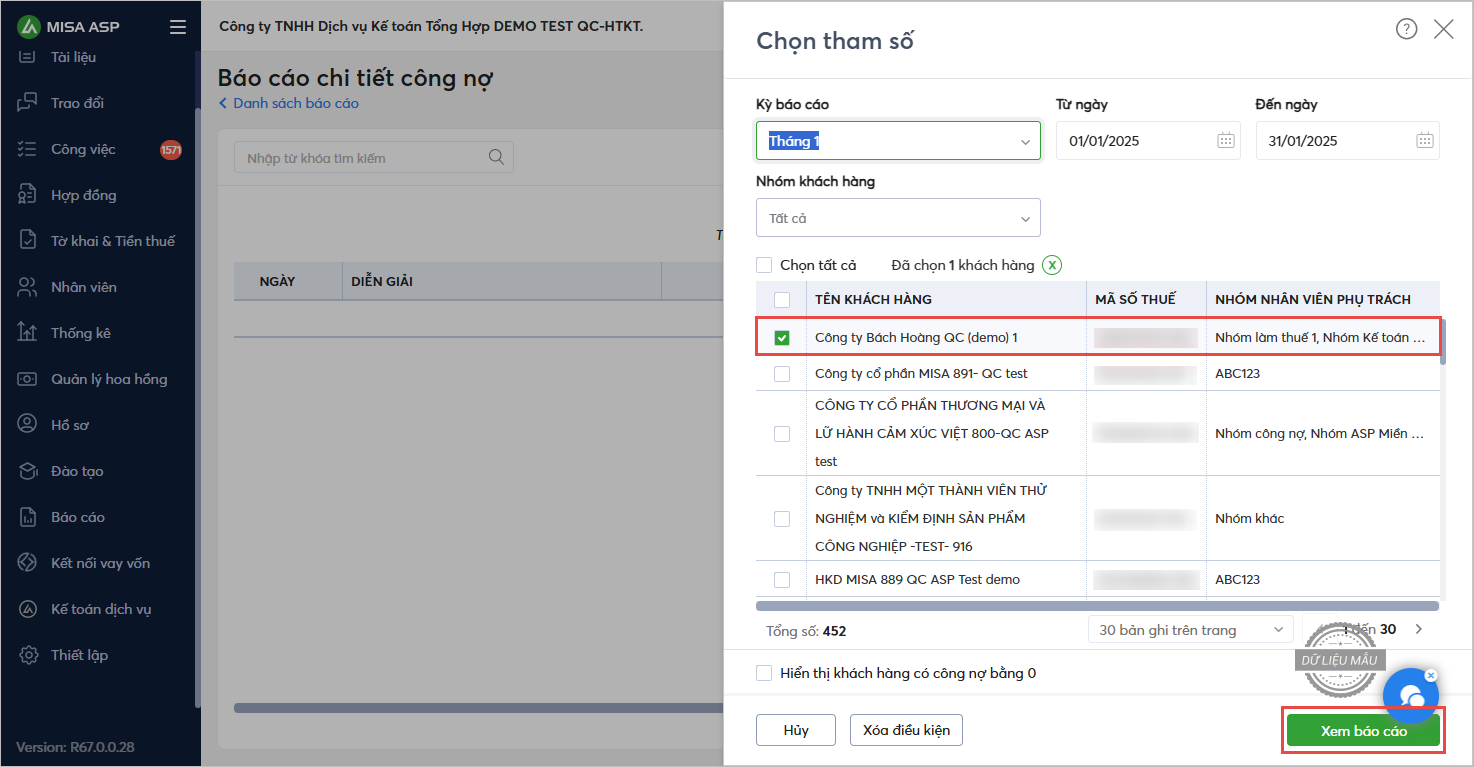
Task: Click the customer table vertical scrollbar
Action: [1444, 342]
